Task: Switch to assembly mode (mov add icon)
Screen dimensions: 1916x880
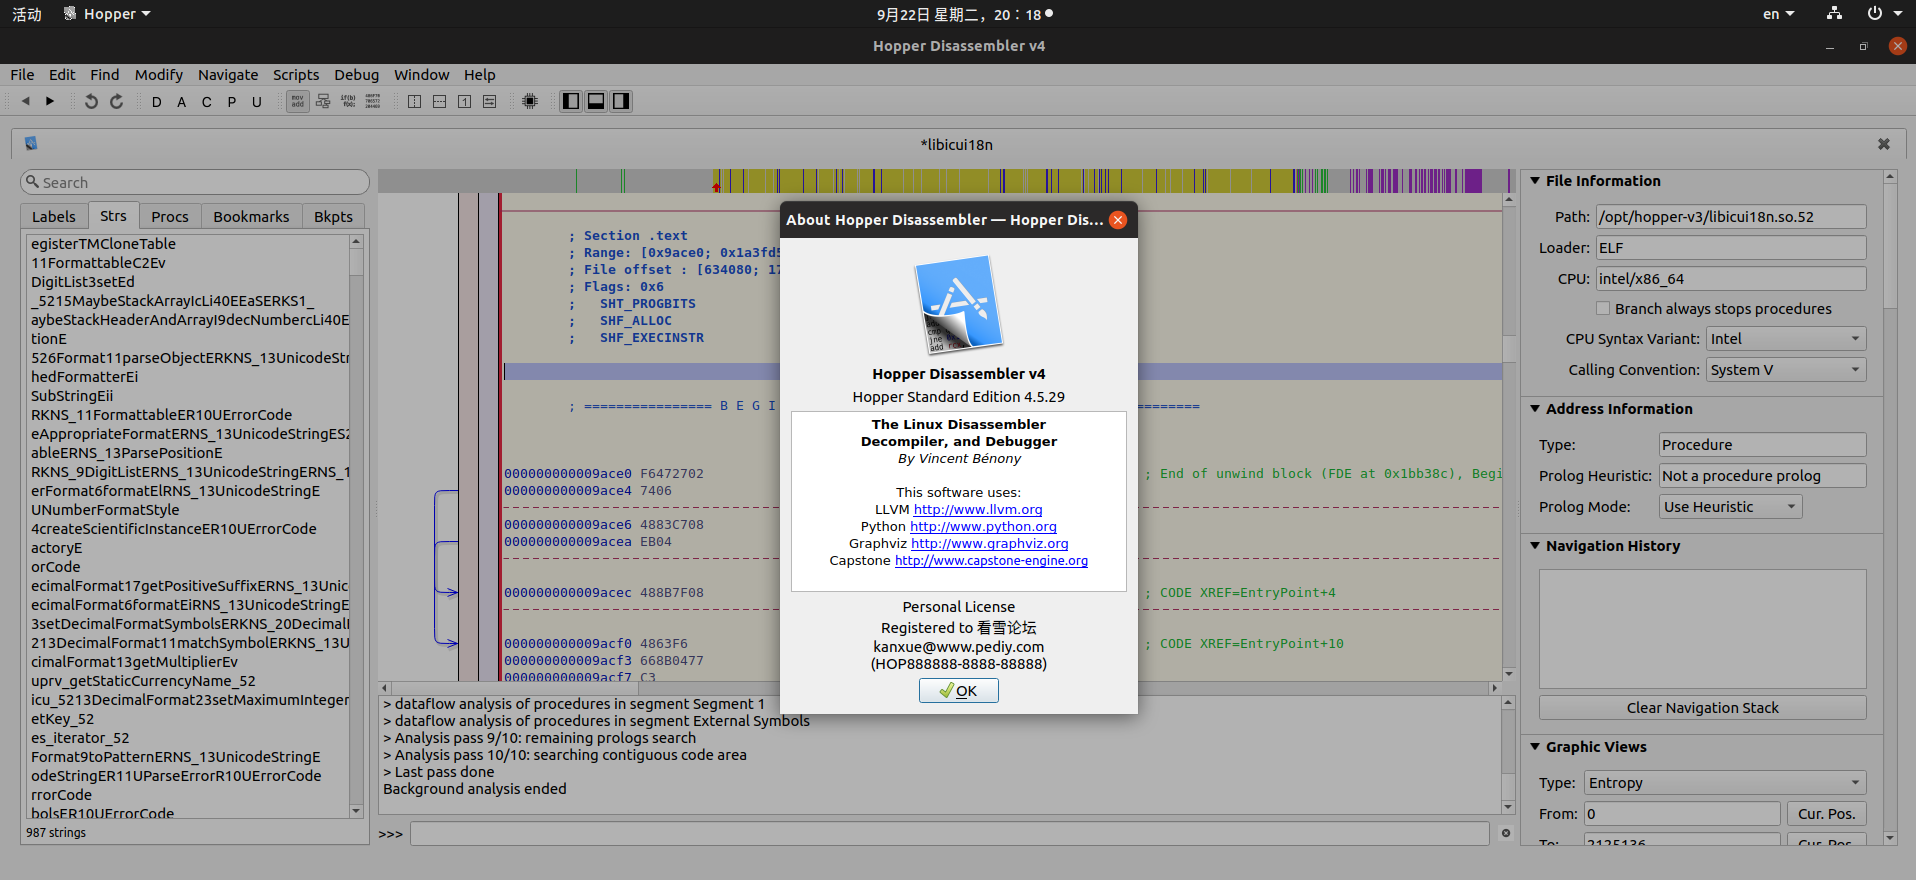Action: [x=298, y=101]
